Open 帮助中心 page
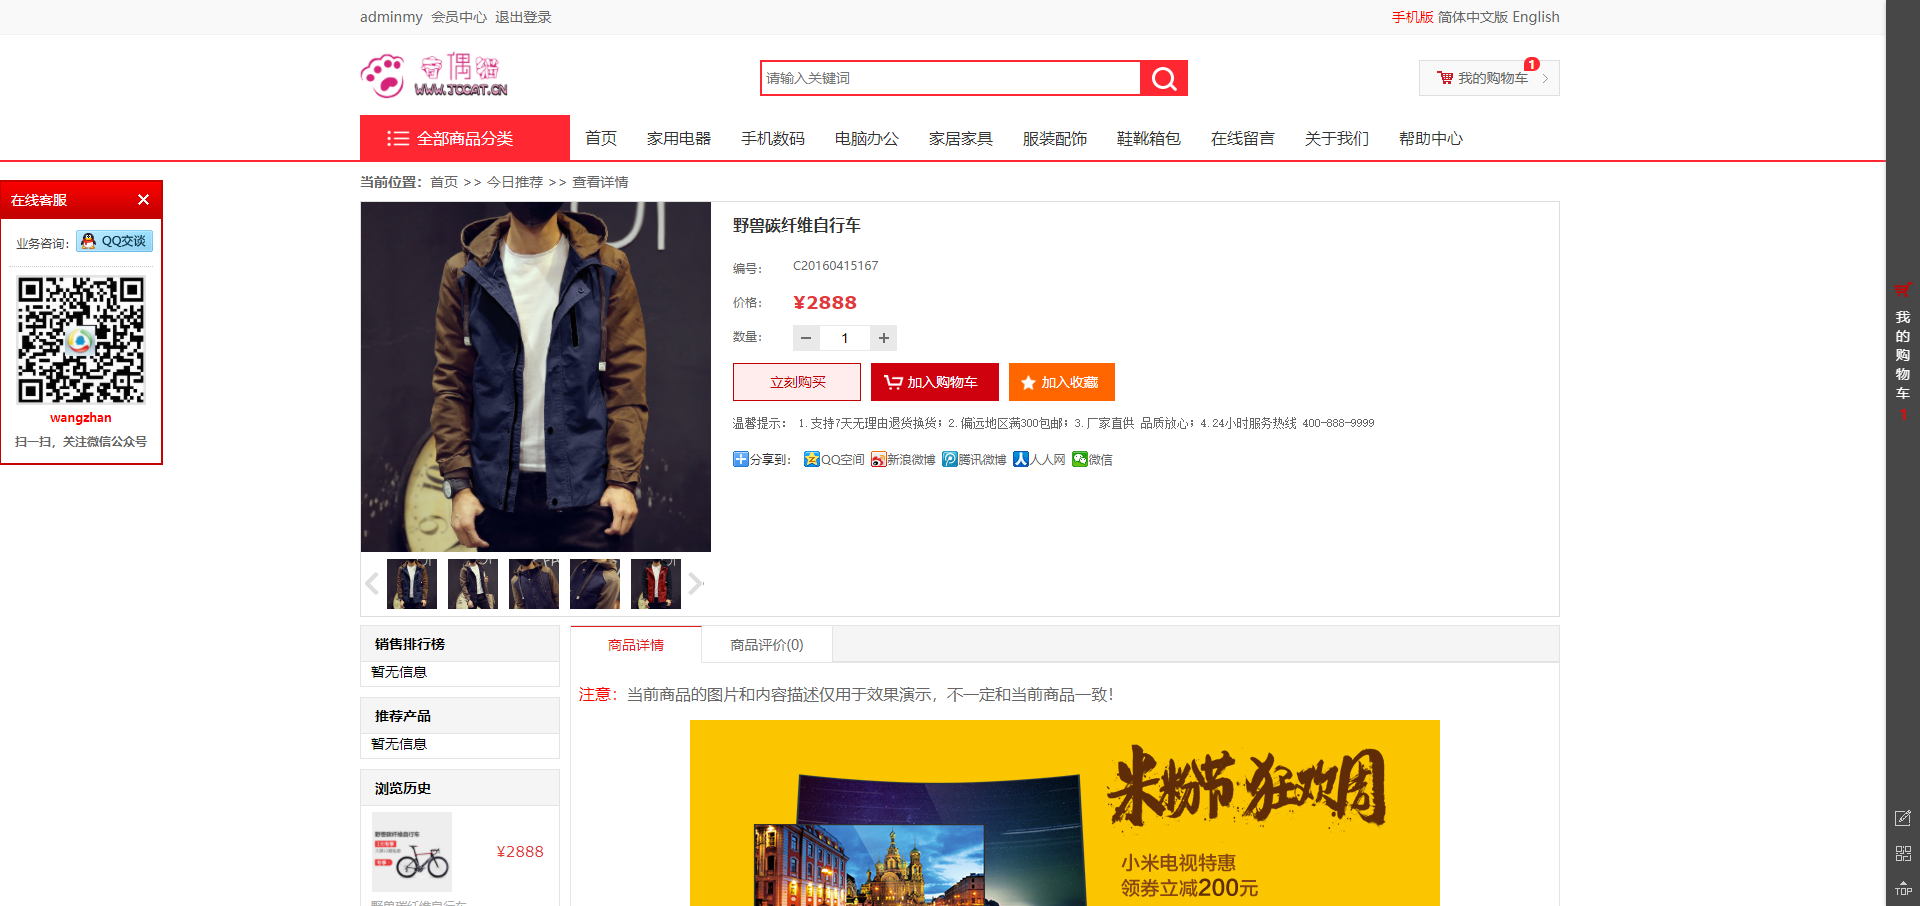The width and height of the screenshot is (1920, 906). point(1431,138)
